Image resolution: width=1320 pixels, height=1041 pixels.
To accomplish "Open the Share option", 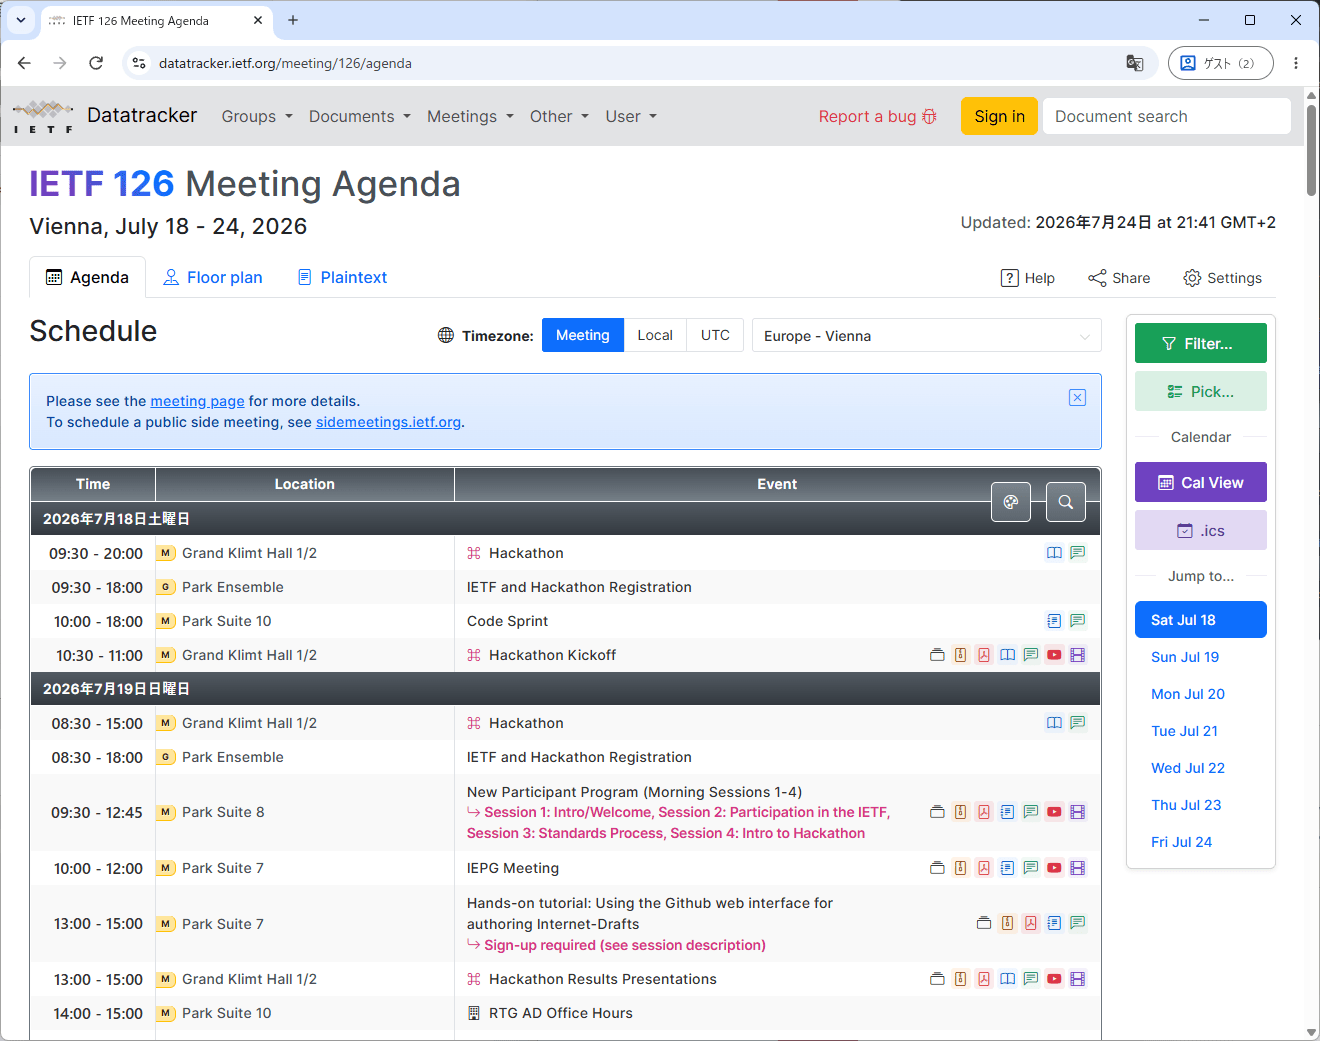I will point(1119,278).
